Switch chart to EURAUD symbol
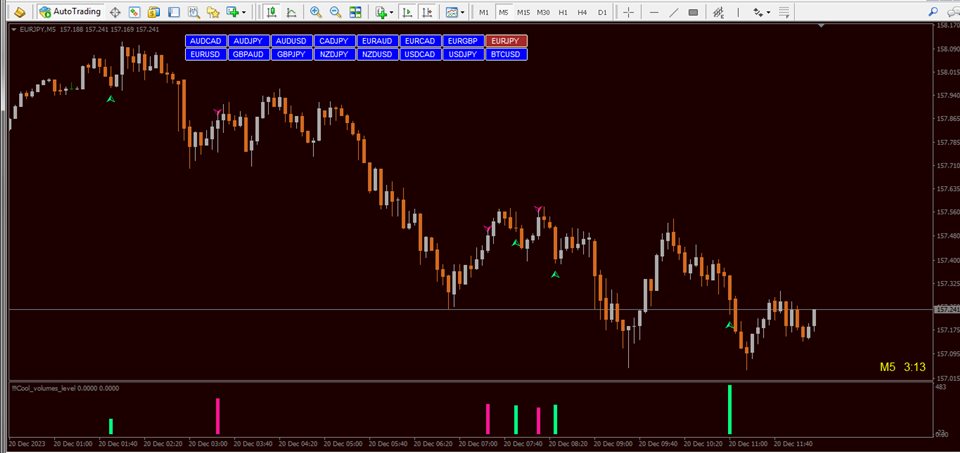 (377, 41)
